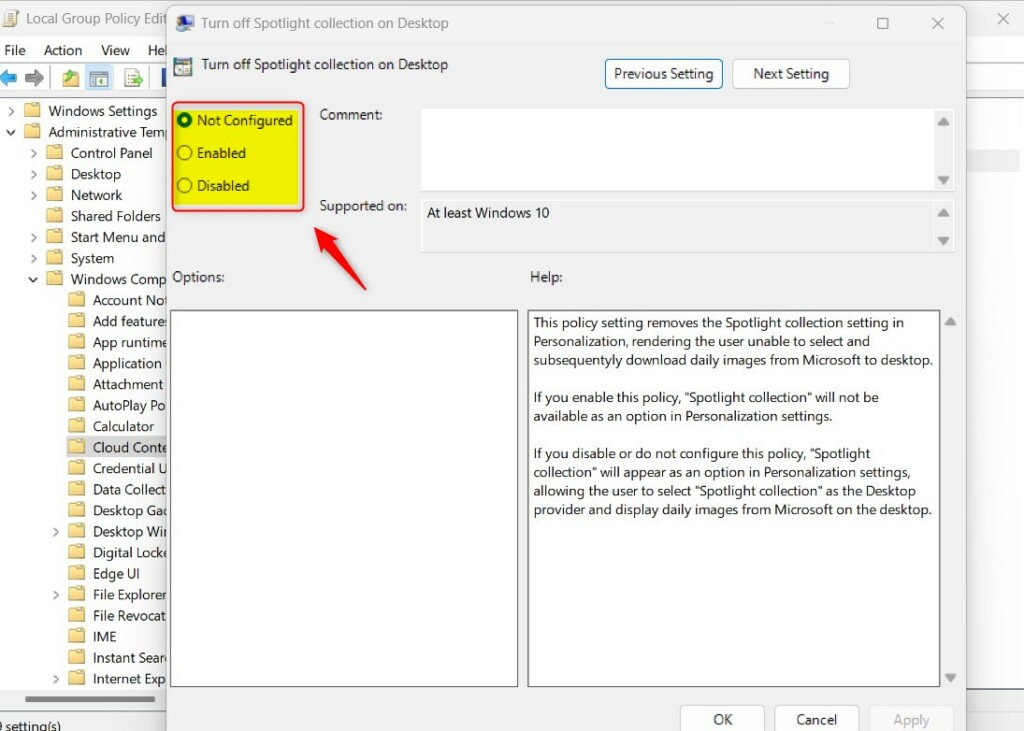Open the File menu
Screen dimensions: 1024x731
pos(14,50)
